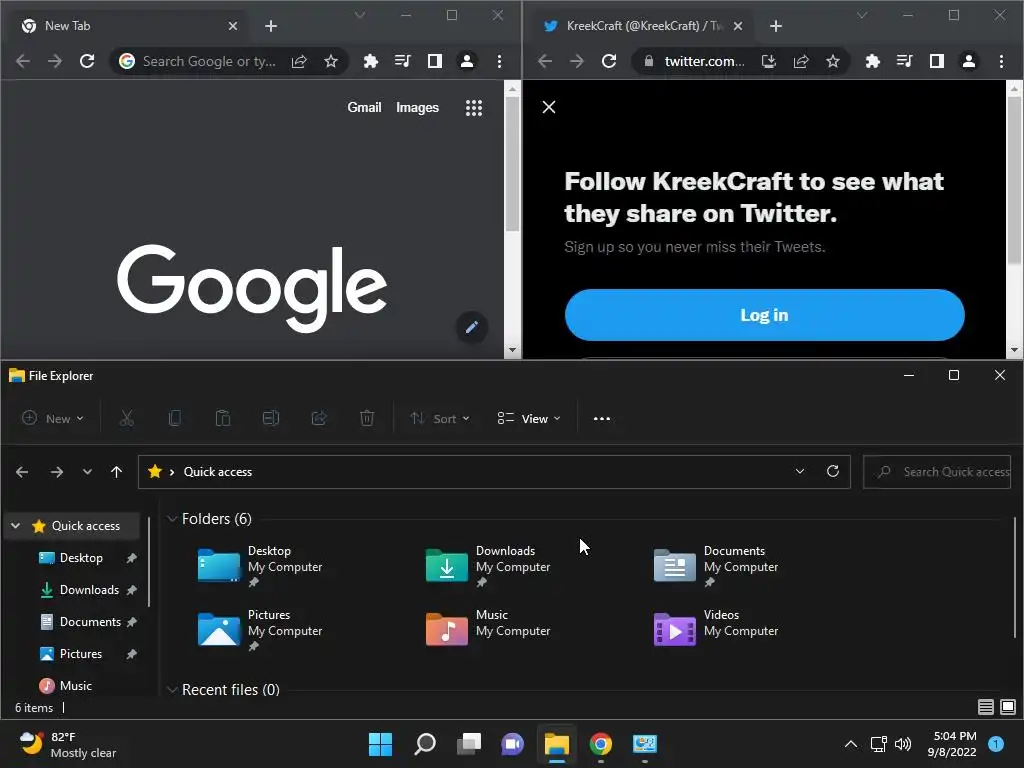
Task: Open Chrome profile icon in Twitter window
Action: point(968,61)
